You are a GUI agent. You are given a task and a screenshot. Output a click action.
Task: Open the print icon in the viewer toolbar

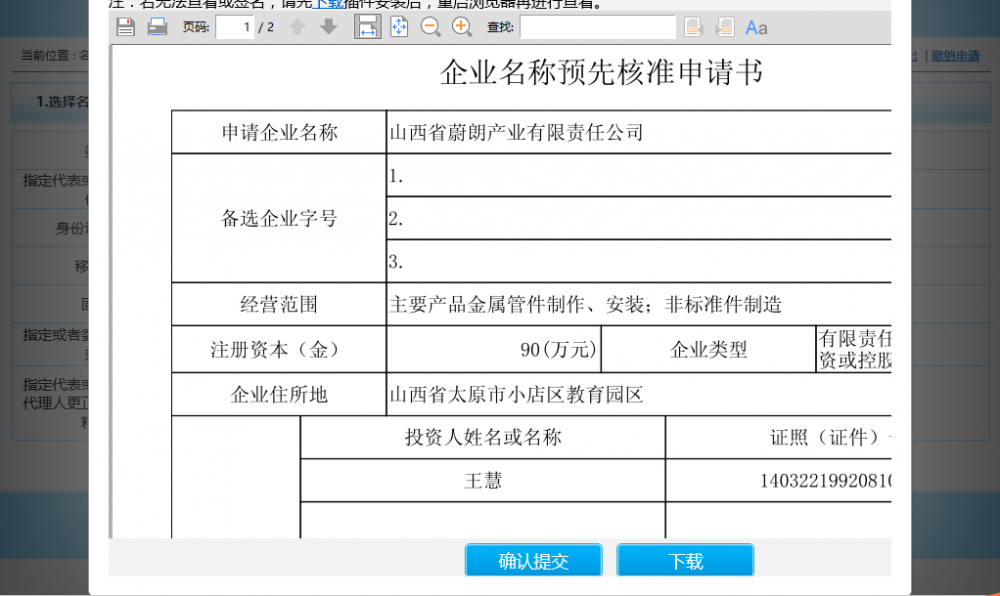pyautogui.click(x=155, y=27)
